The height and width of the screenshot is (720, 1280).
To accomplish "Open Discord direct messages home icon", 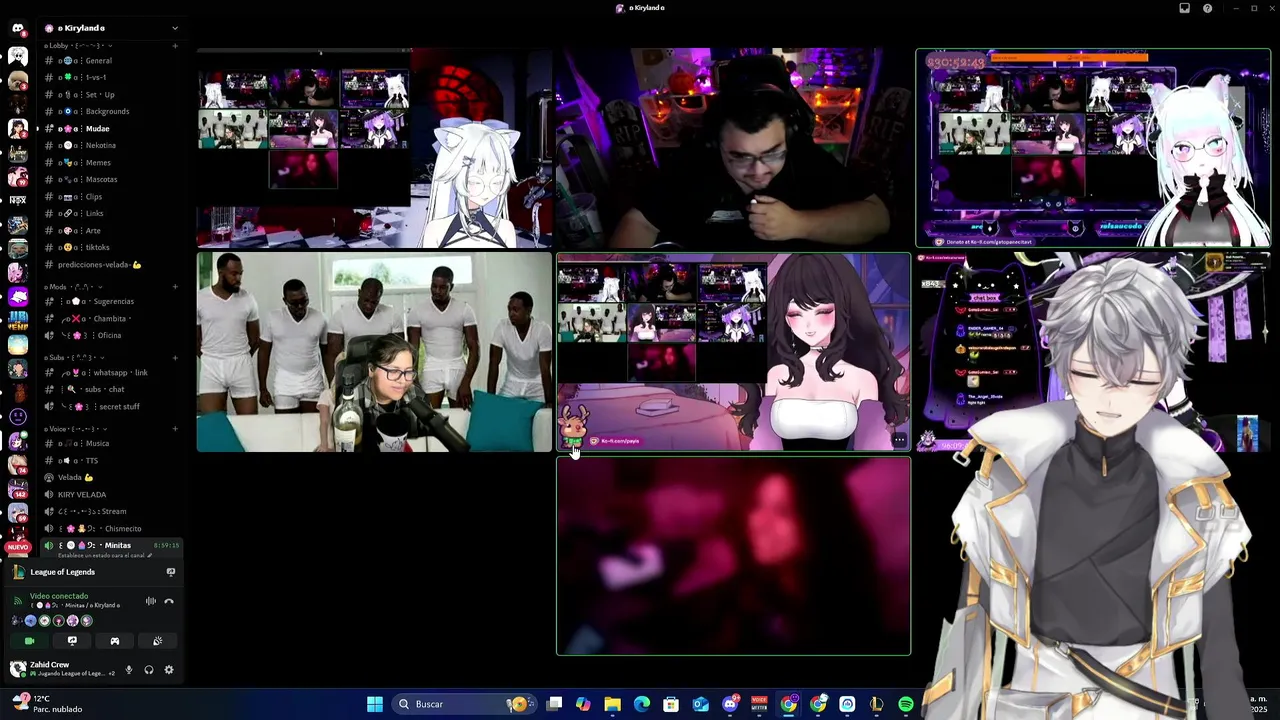I will [x=18, y=29].
